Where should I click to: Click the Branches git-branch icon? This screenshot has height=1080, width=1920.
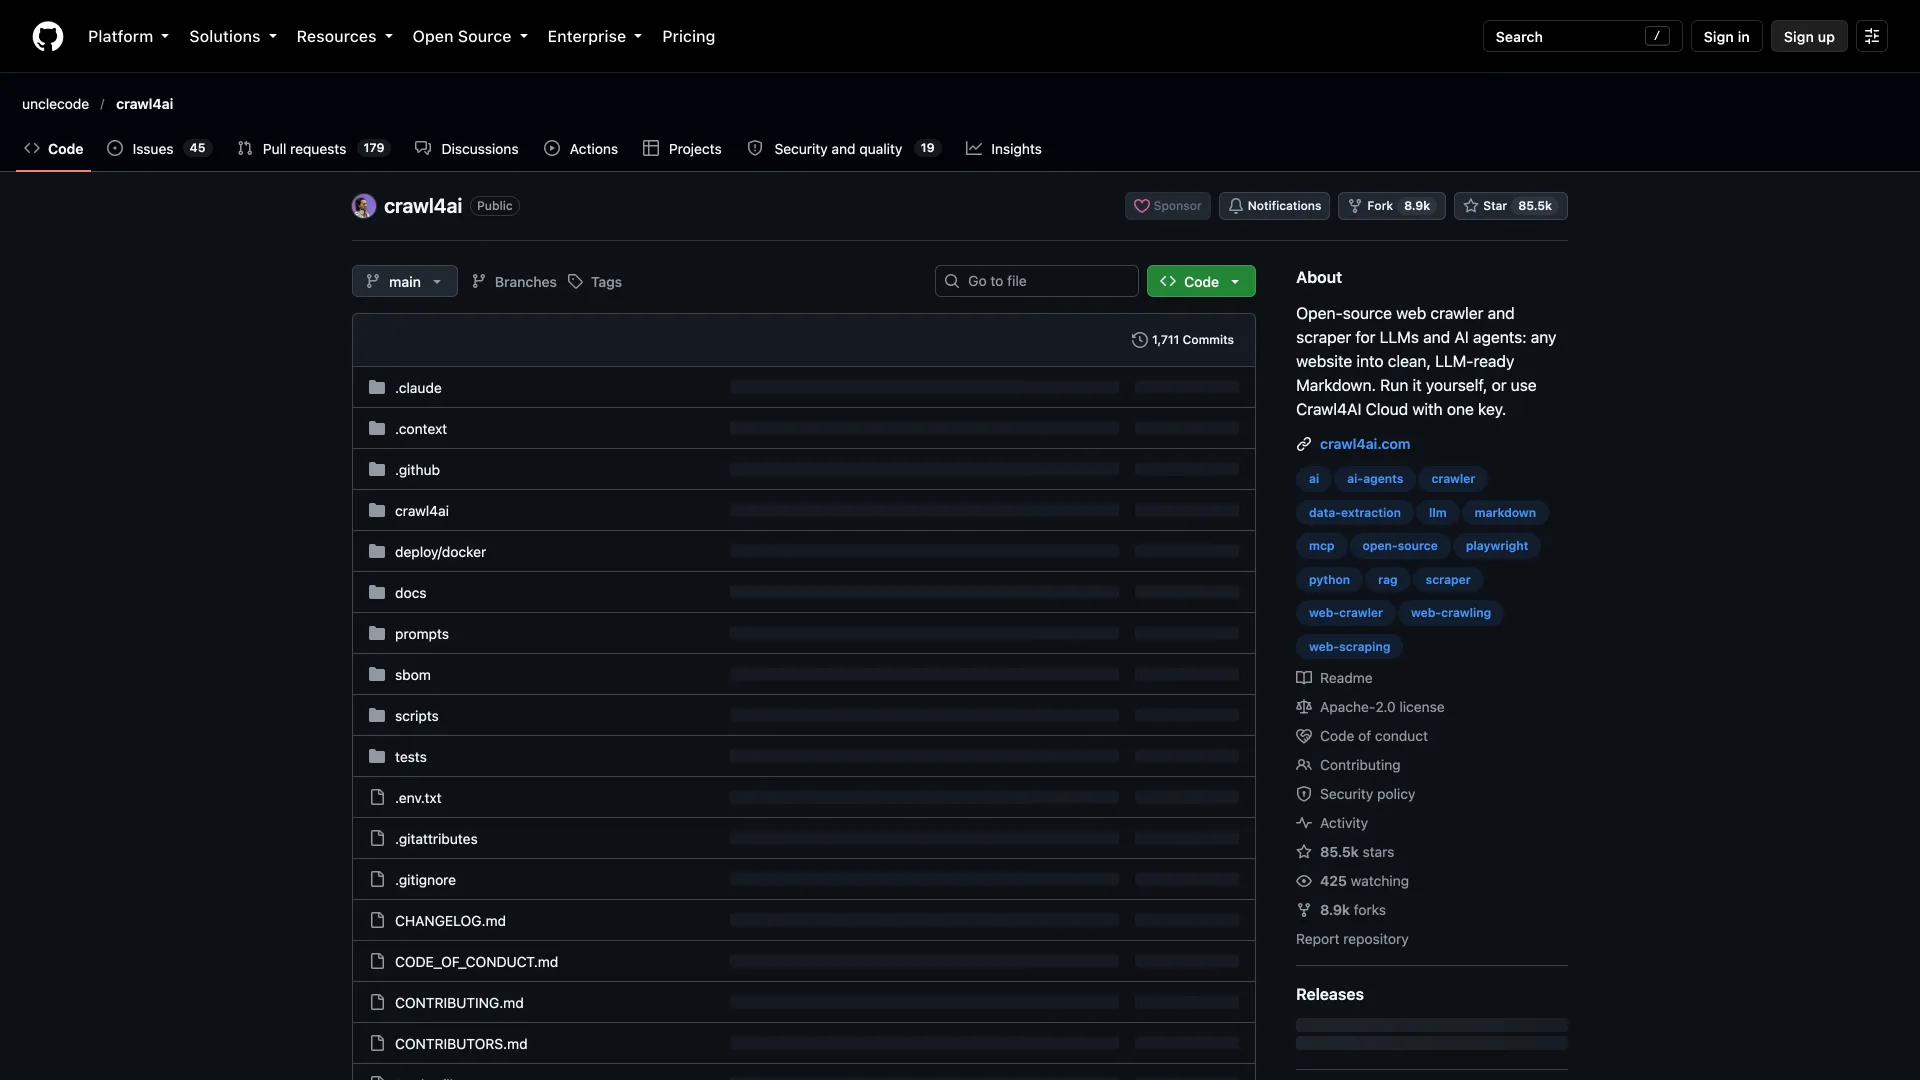point(479,282)
